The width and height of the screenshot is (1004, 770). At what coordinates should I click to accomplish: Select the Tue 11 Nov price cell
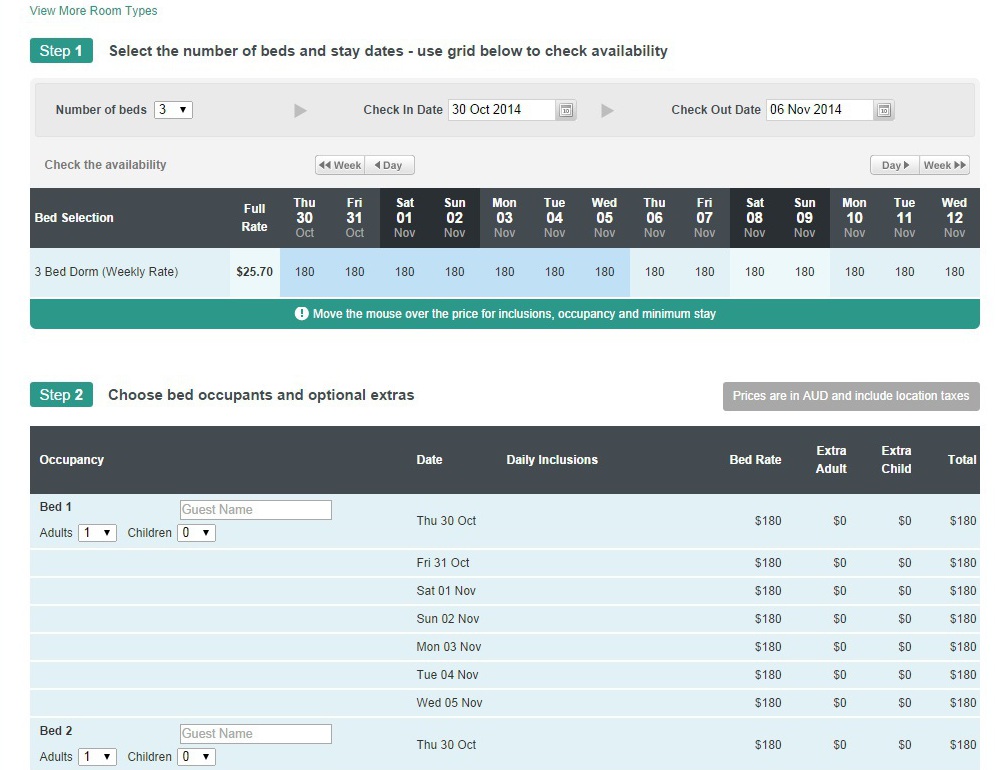tap(904, 272)
